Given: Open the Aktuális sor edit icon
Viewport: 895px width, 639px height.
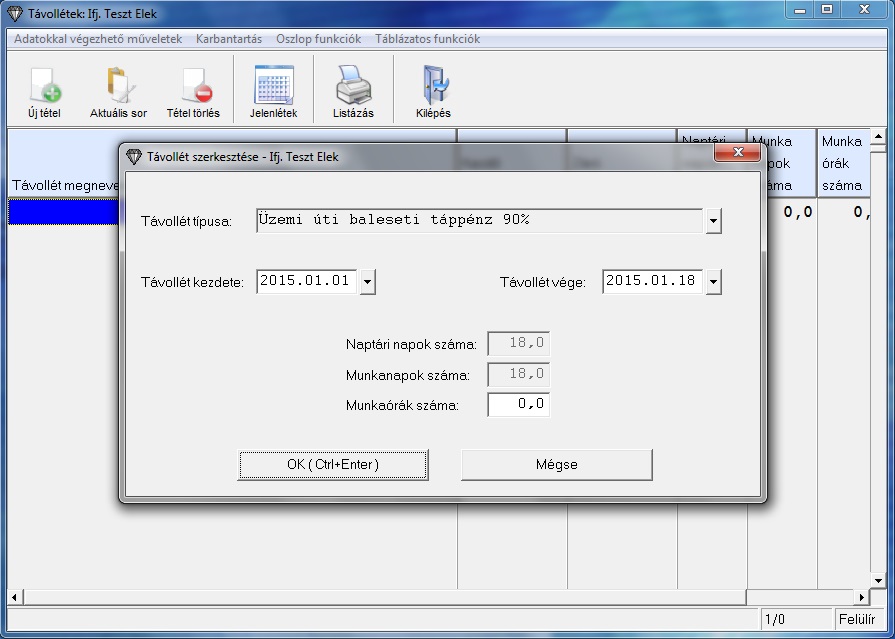Looking at the screenshot, I should (118, 86).
